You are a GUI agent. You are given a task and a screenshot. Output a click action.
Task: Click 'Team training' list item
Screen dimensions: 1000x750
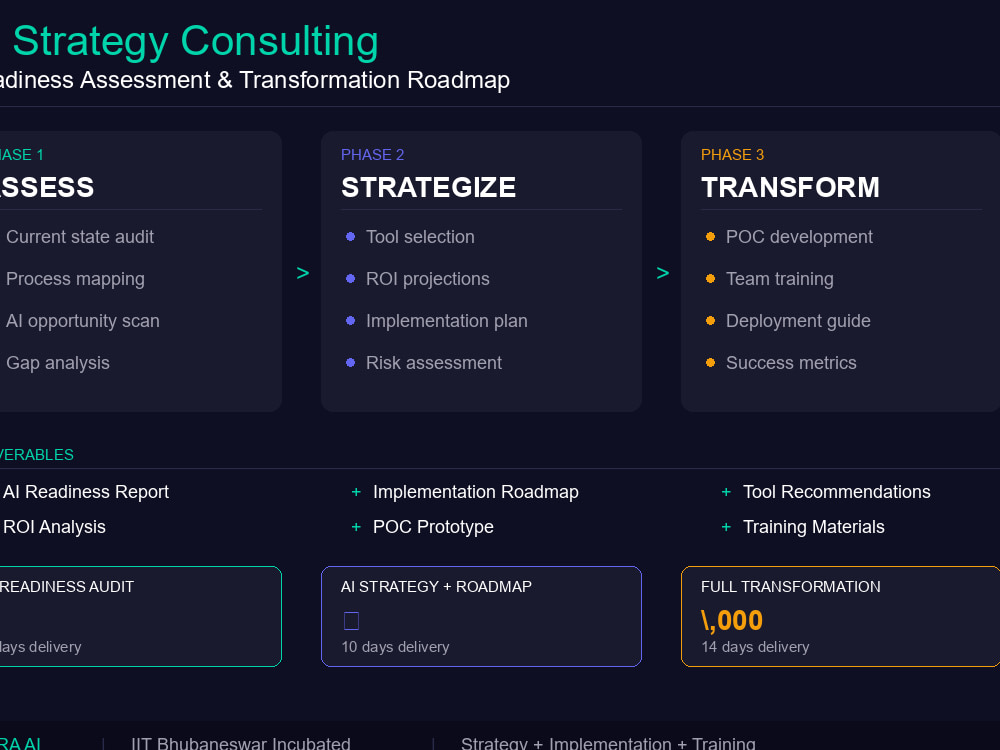click(x=779, y=279)
